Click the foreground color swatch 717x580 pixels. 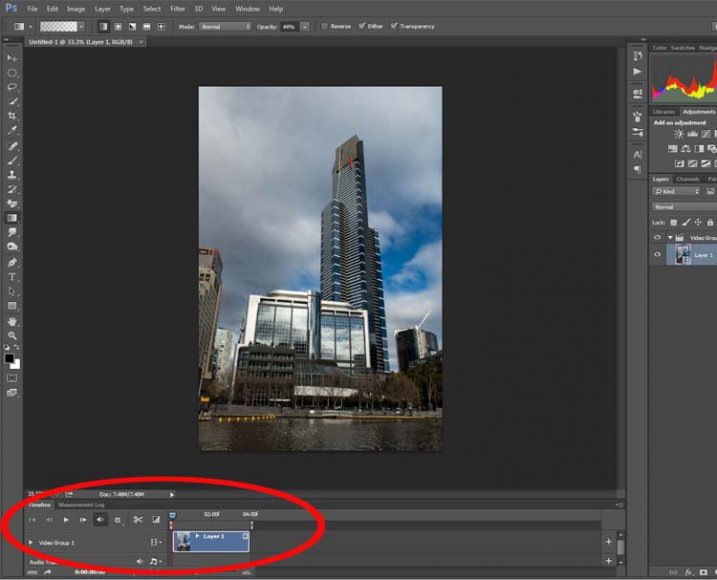(9, 357)
